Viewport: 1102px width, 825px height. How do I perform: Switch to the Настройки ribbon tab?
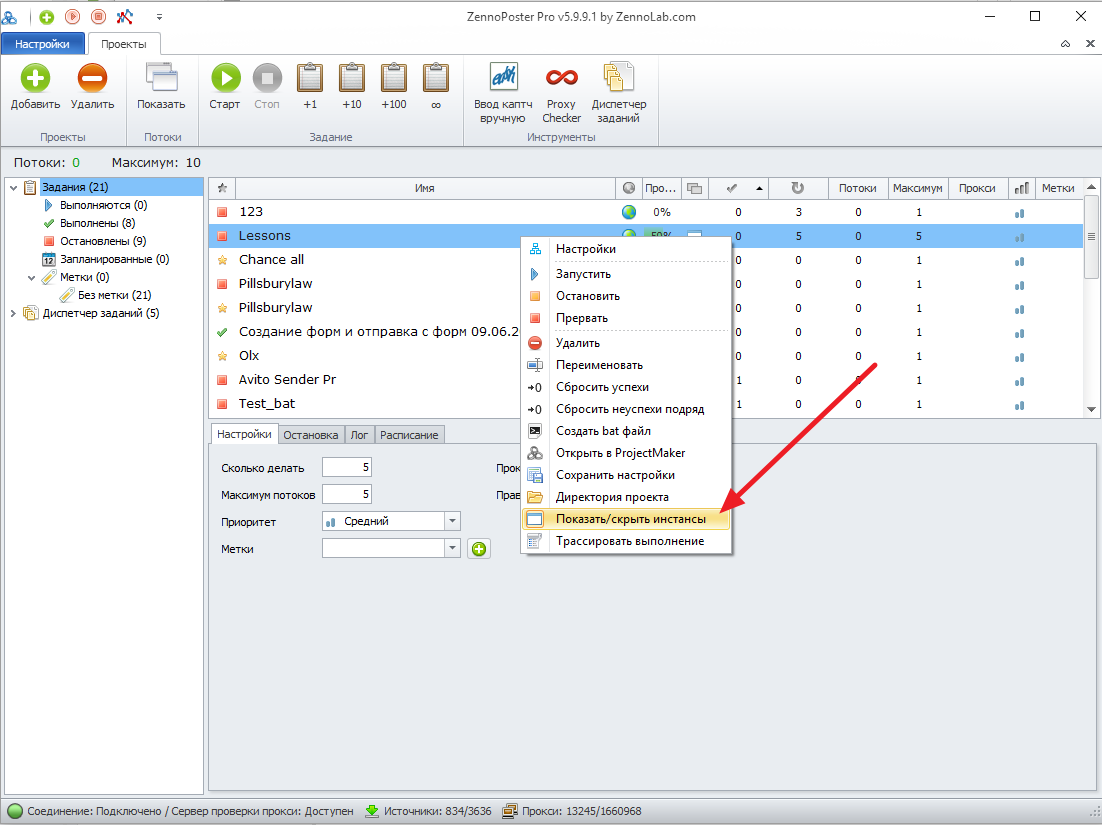pos(42,44)
